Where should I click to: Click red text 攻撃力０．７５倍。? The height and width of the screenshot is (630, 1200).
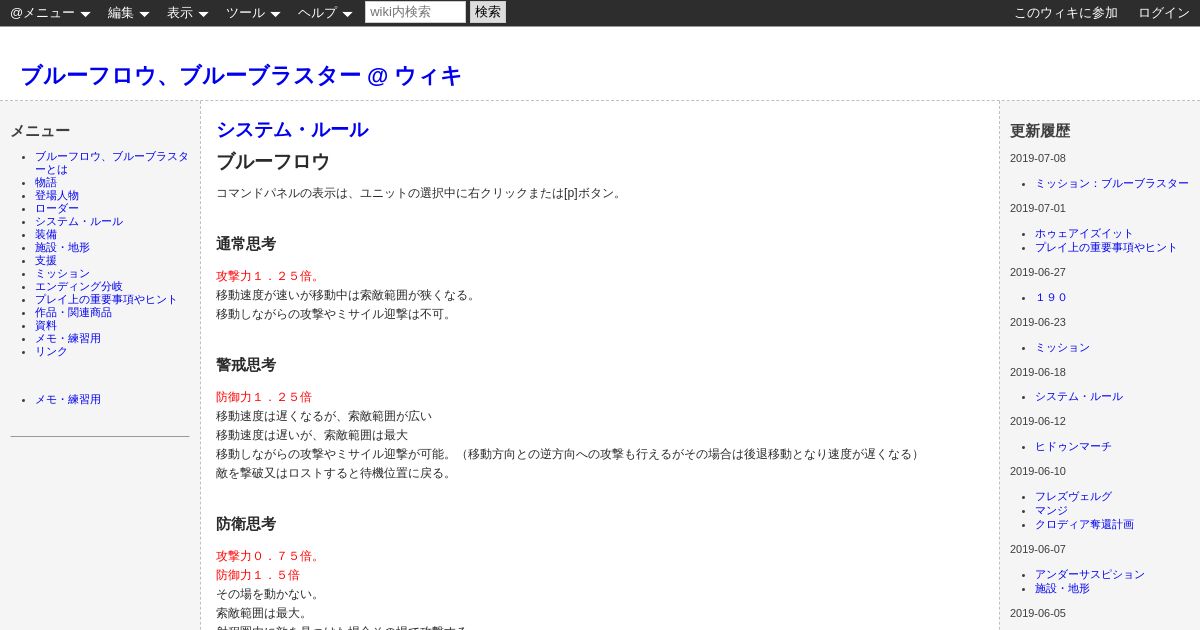270,556
